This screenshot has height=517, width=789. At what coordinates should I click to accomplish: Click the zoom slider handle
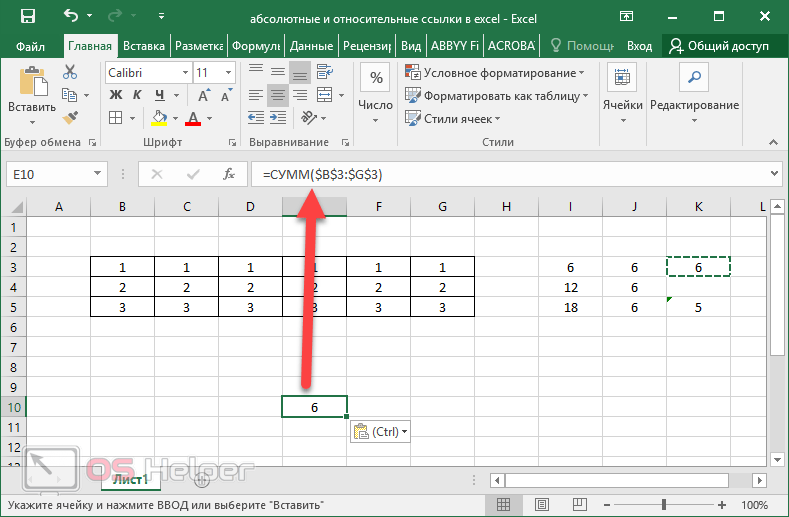tap(664, 504)
